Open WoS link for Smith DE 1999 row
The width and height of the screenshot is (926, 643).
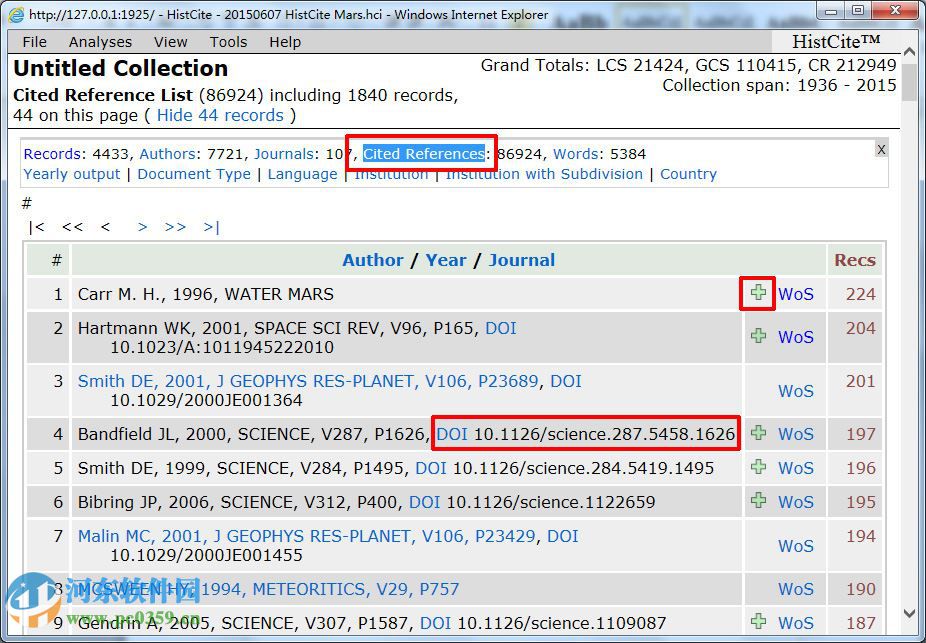pos(795,468)
